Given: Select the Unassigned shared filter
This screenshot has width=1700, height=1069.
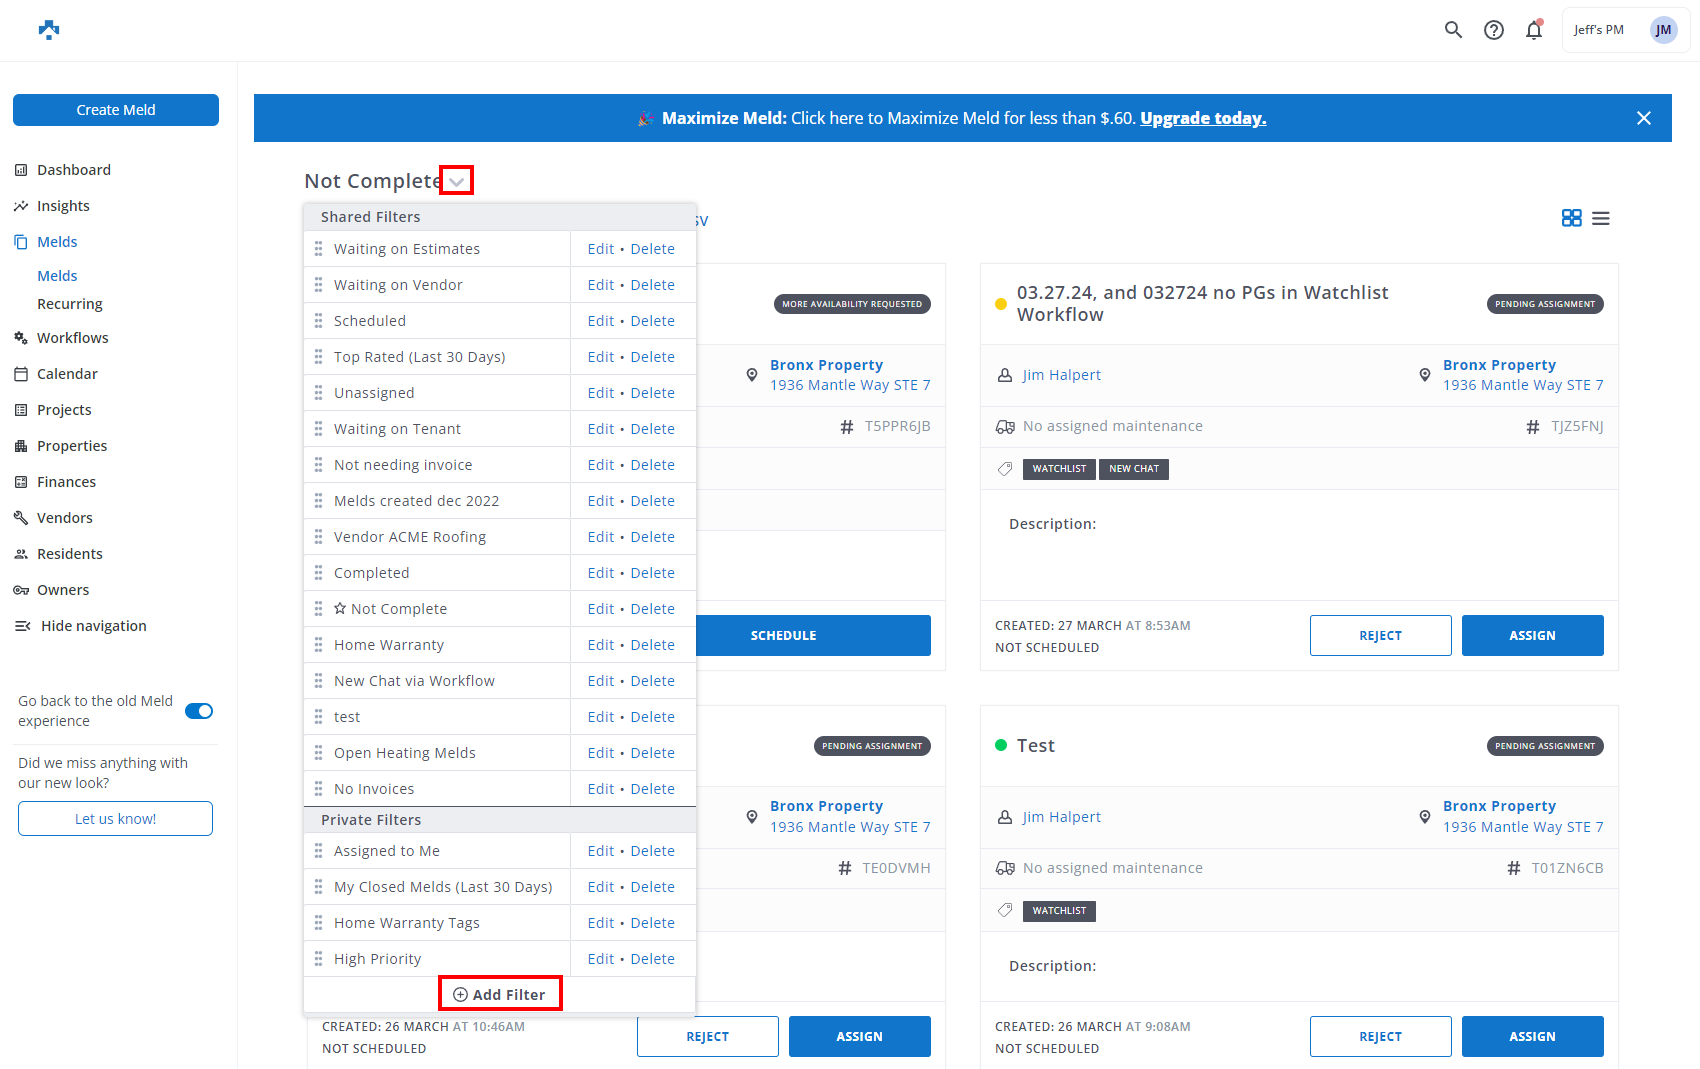Looking at the screenshot, I should 374,393.
